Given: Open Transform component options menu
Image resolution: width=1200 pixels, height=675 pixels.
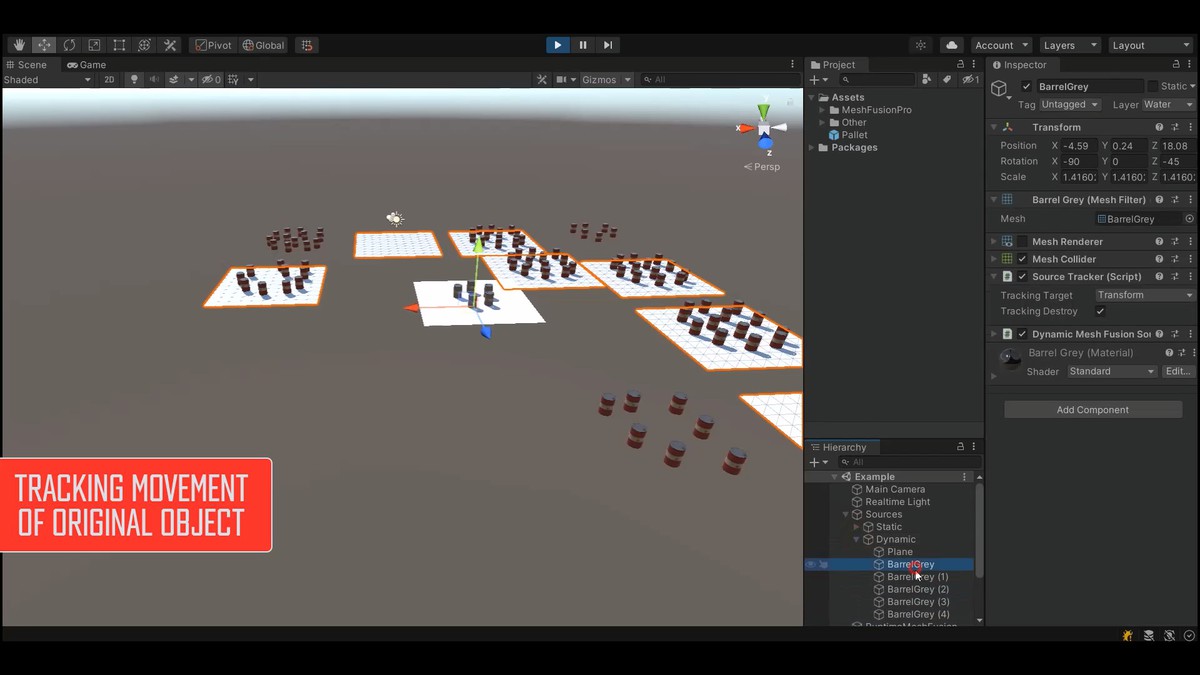Looking at the screenshot, I should click(1192, 127).
